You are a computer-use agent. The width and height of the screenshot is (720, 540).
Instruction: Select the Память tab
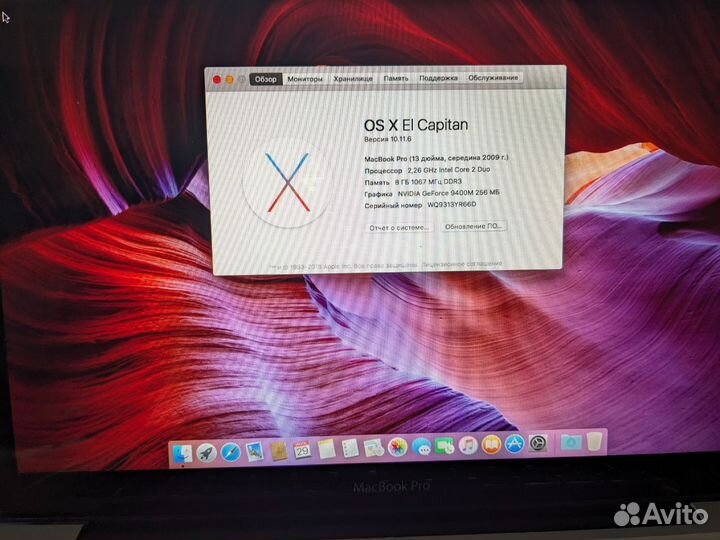pos(396,79)
